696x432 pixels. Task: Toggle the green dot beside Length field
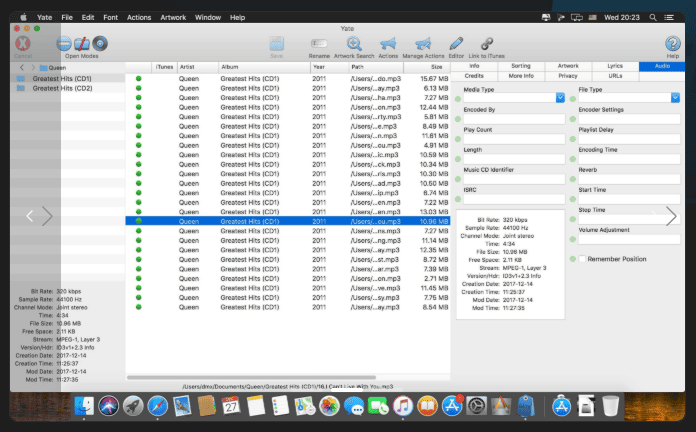tap(458, 159)
